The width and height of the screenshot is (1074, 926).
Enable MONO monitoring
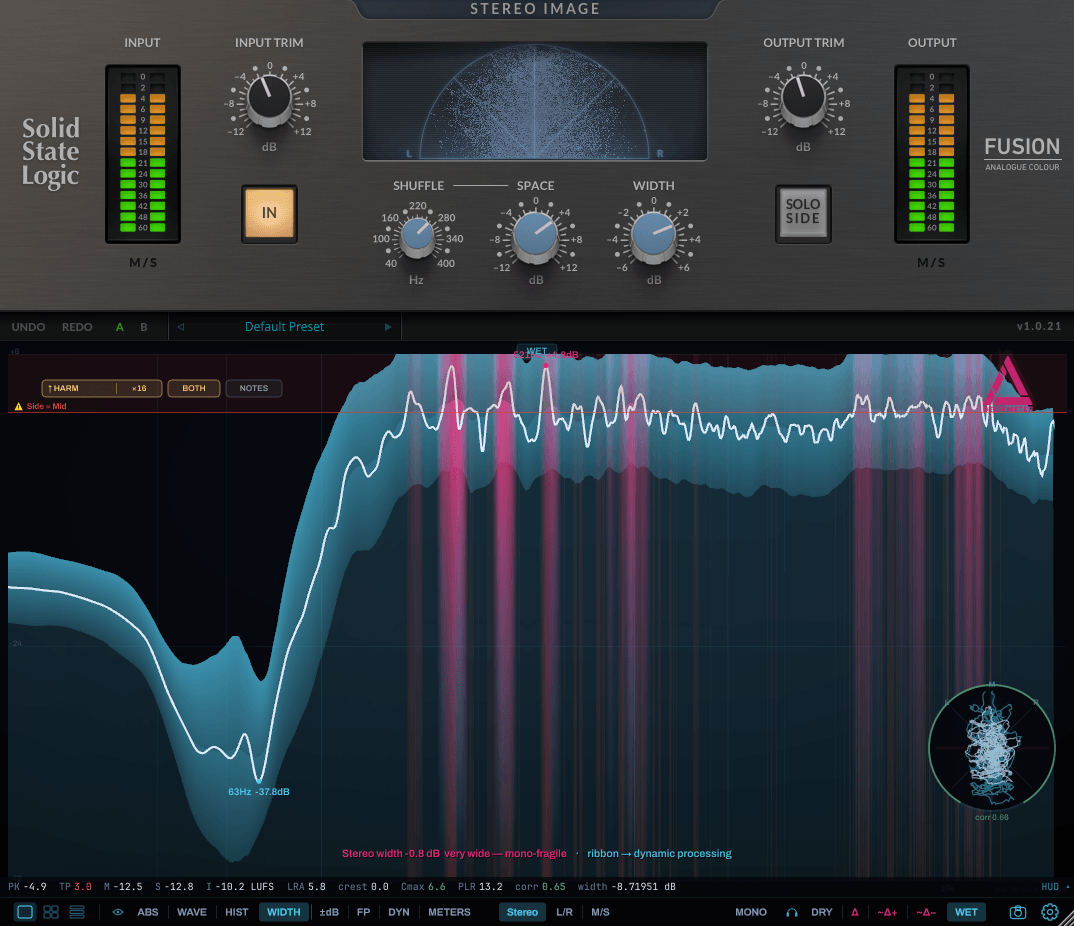pyautogui.click(x=751, y=912)
